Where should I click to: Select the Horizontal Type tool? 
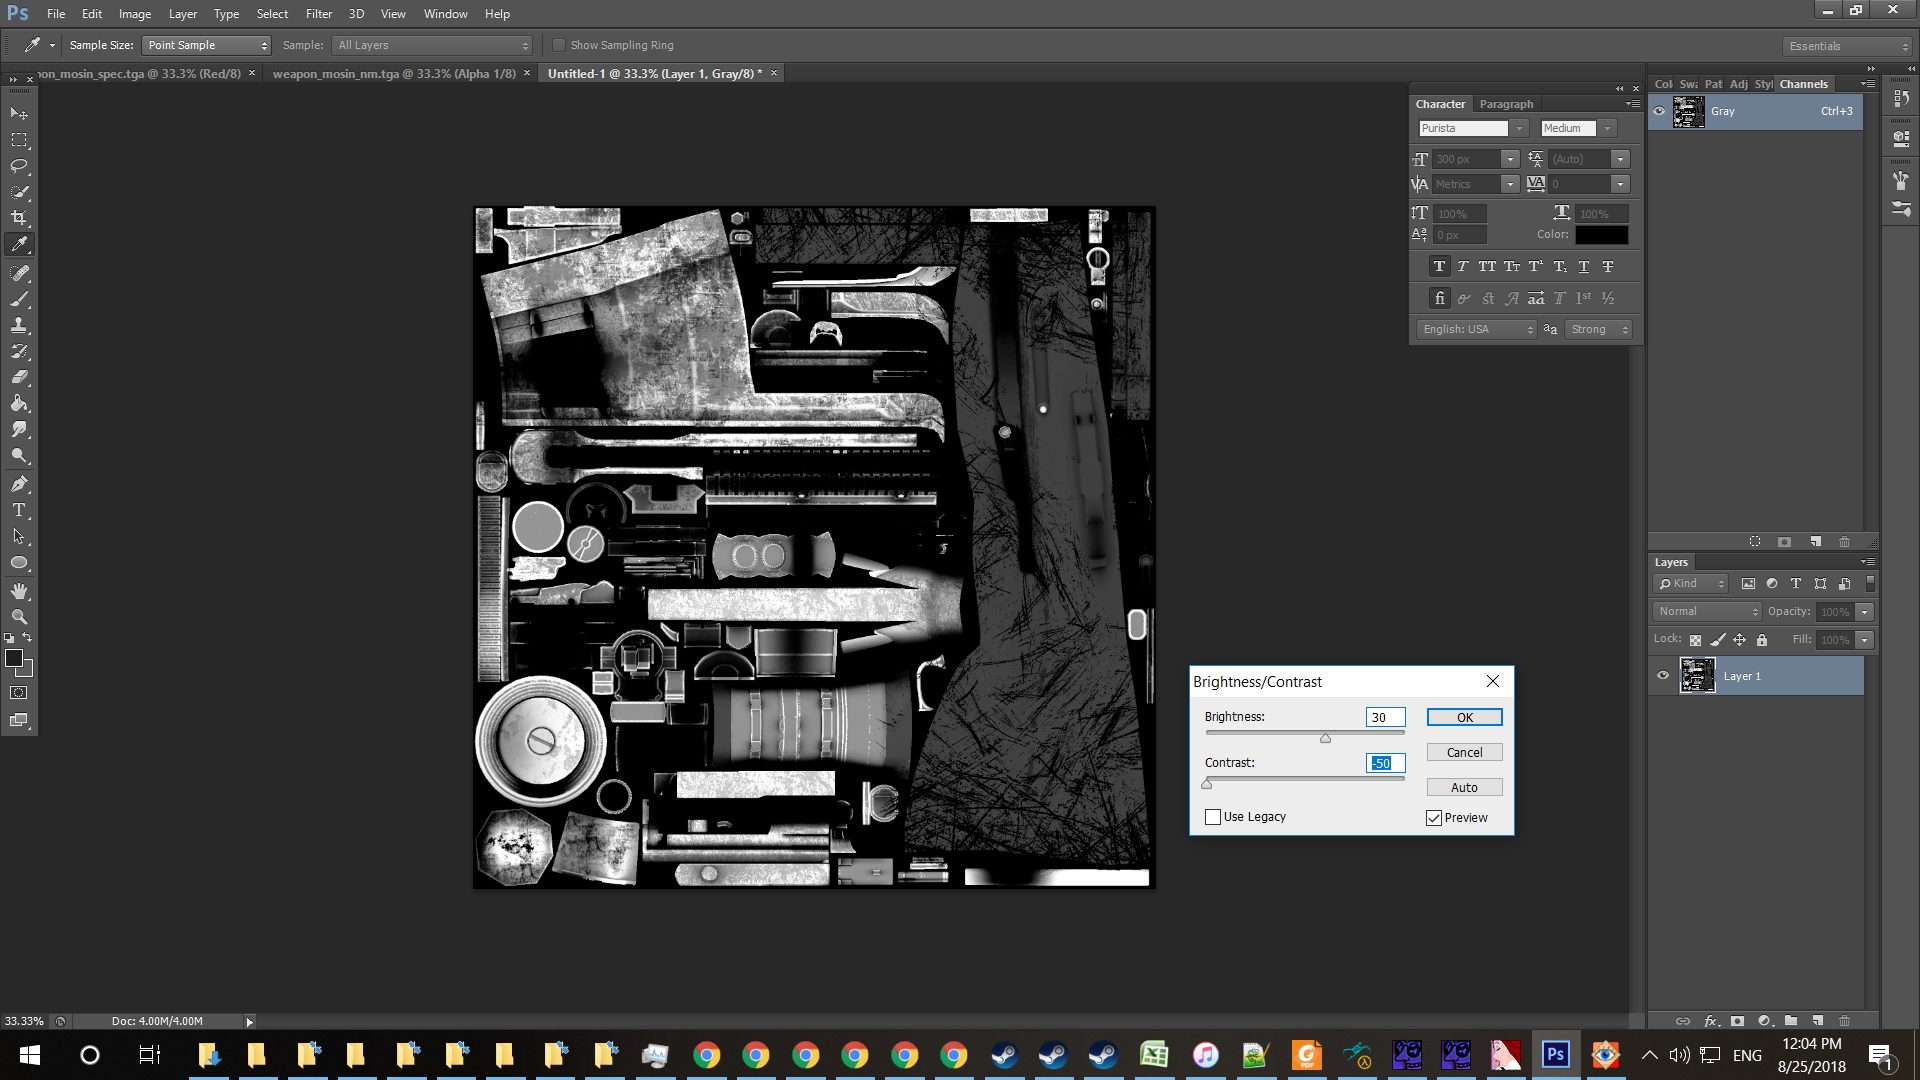(x=19, y=510)
